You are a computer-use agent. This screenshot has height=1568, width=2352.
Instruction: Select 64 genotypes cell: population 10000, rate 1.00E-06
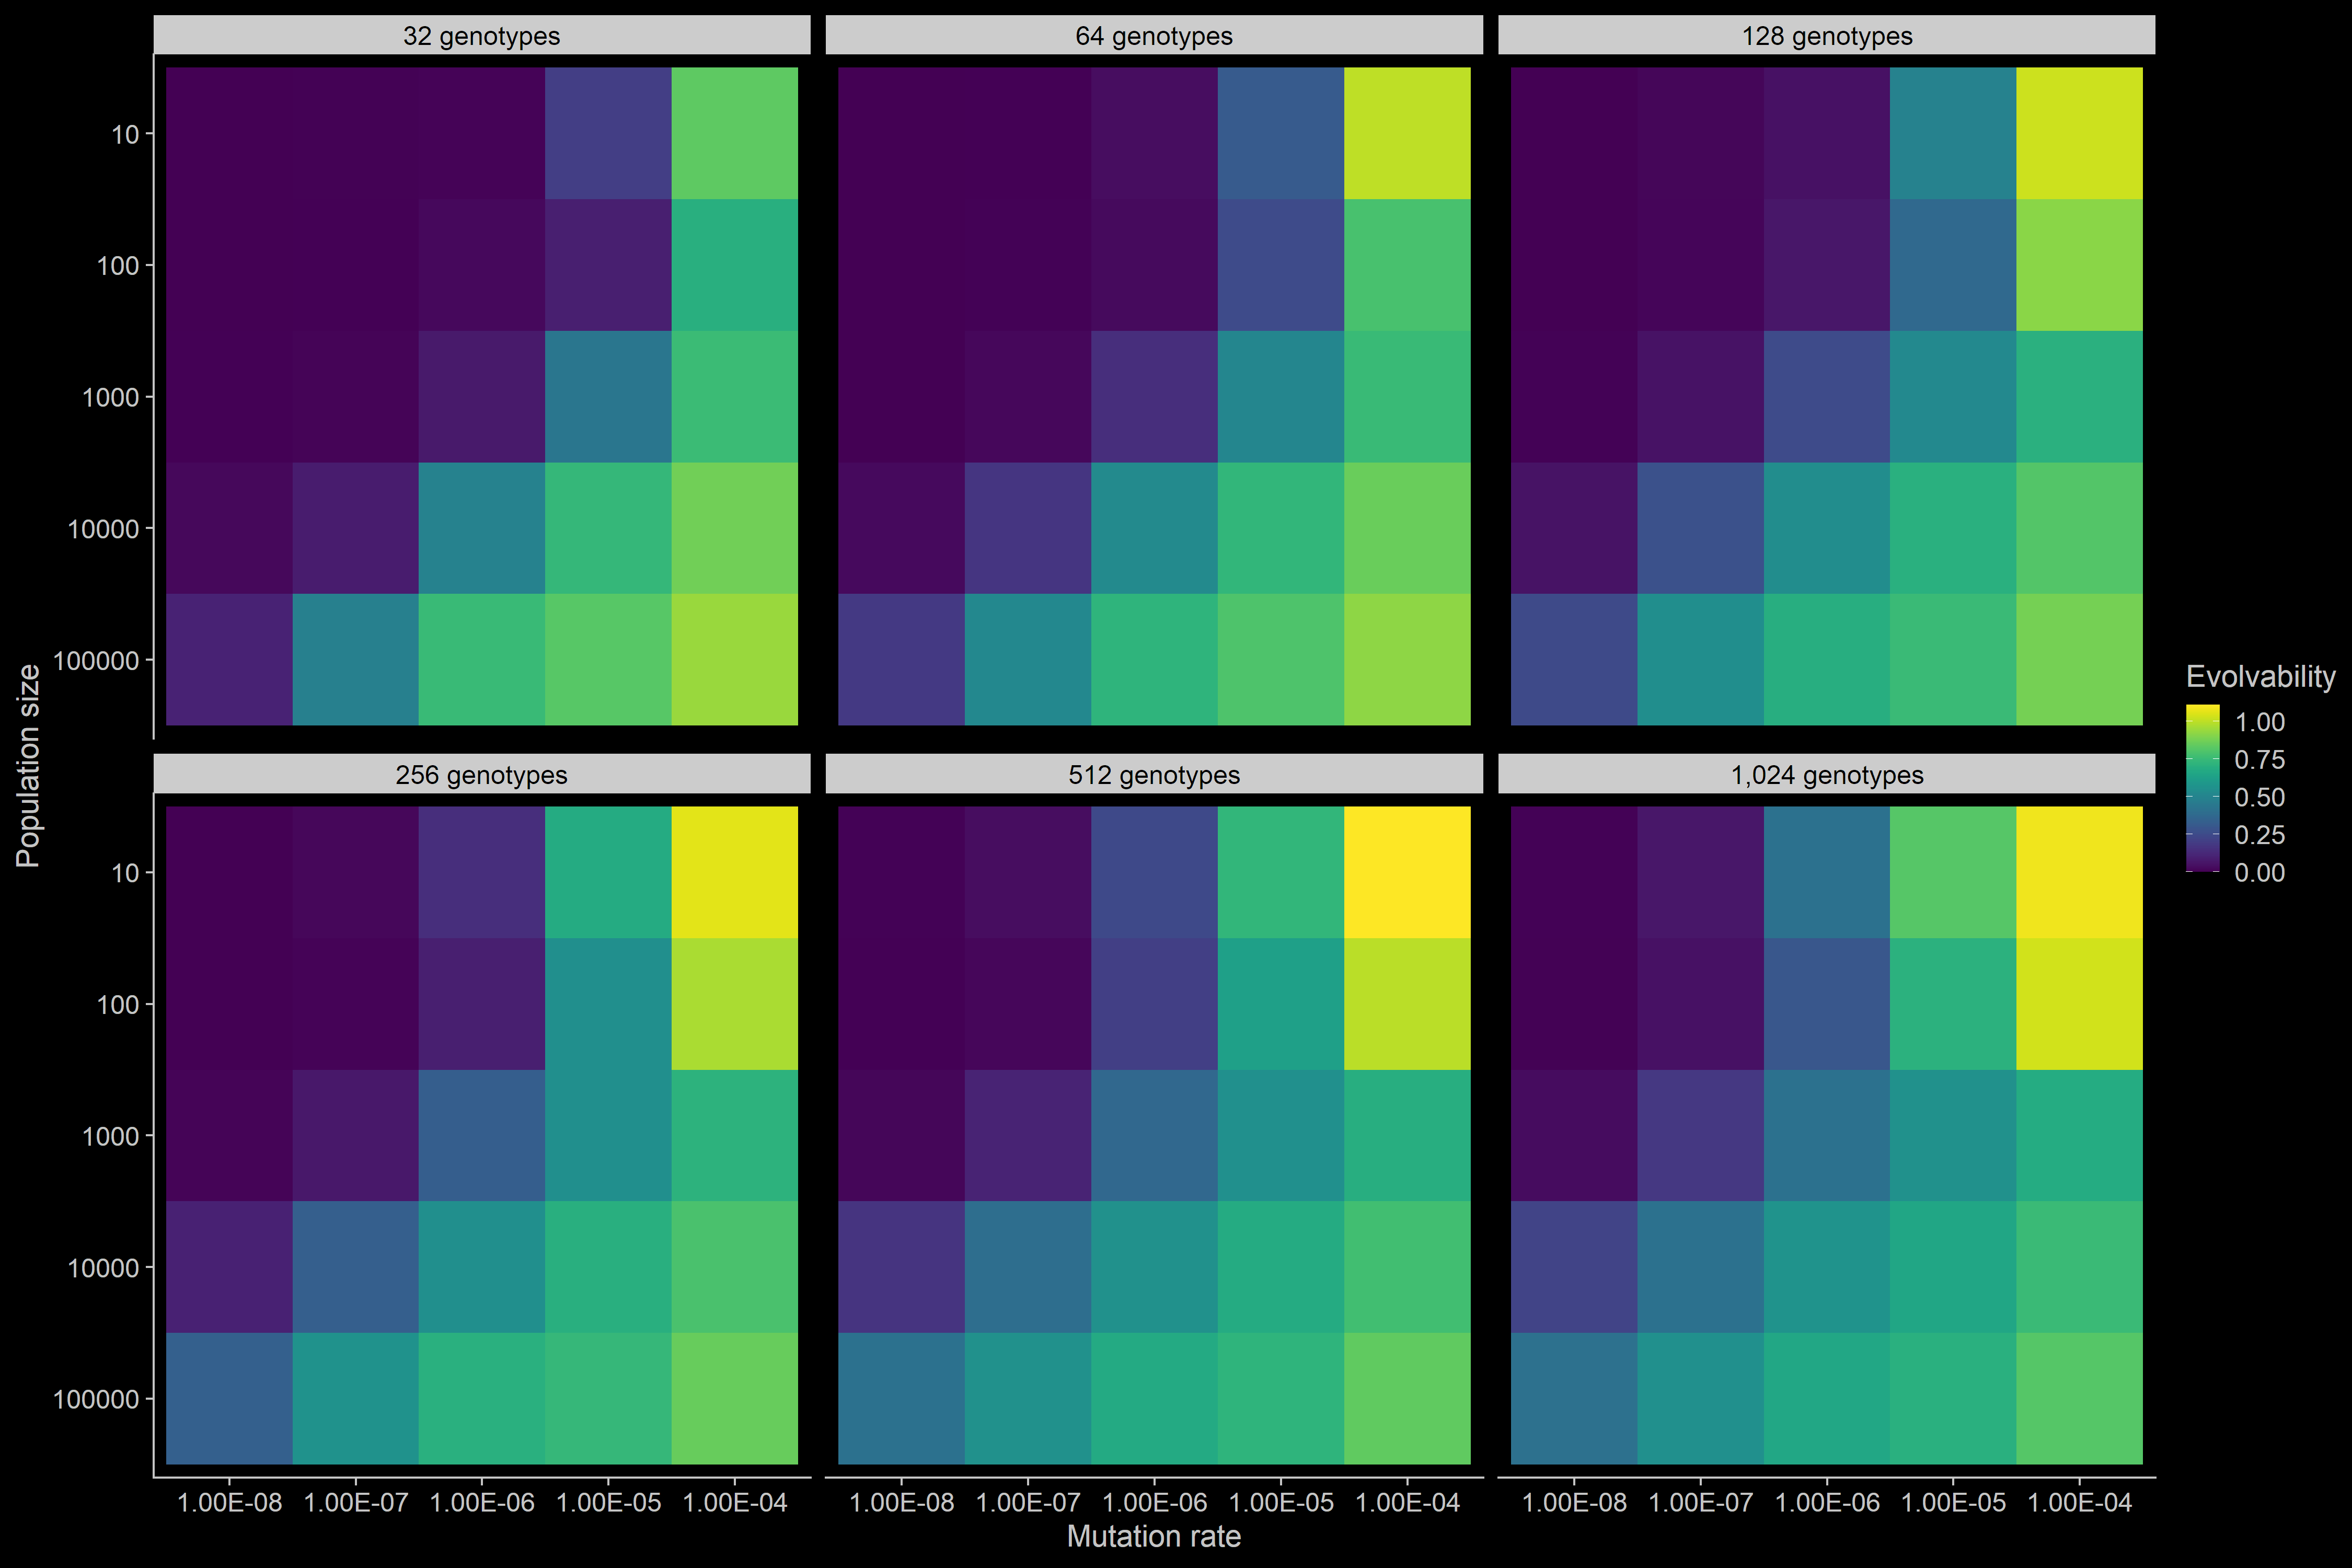tap(1154, 529)
